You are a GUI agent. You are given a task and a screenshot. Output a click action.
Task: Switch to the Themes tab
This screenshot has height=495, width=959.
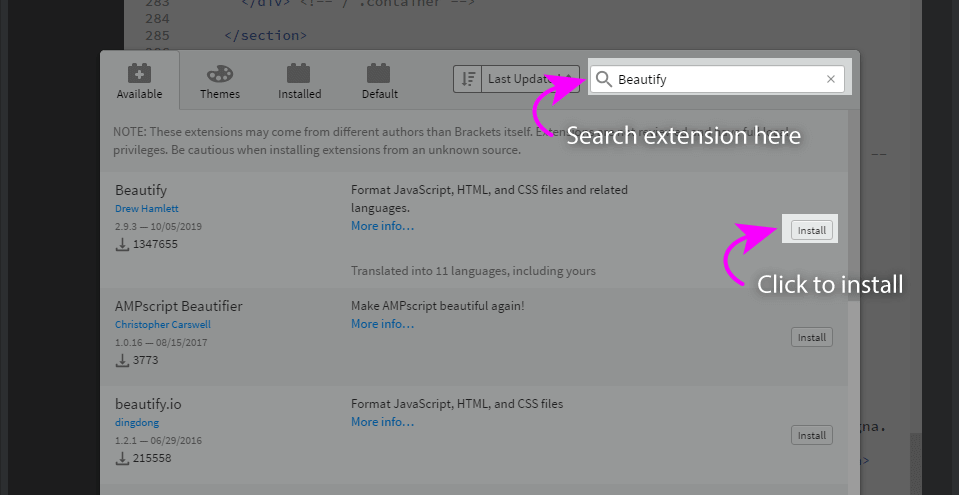(x=220, y=80)
